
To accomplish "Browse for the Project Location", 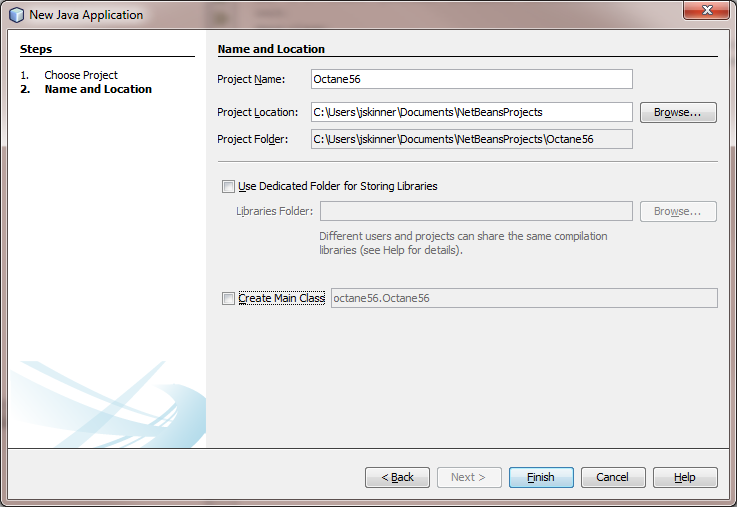I will click(678, 112).
